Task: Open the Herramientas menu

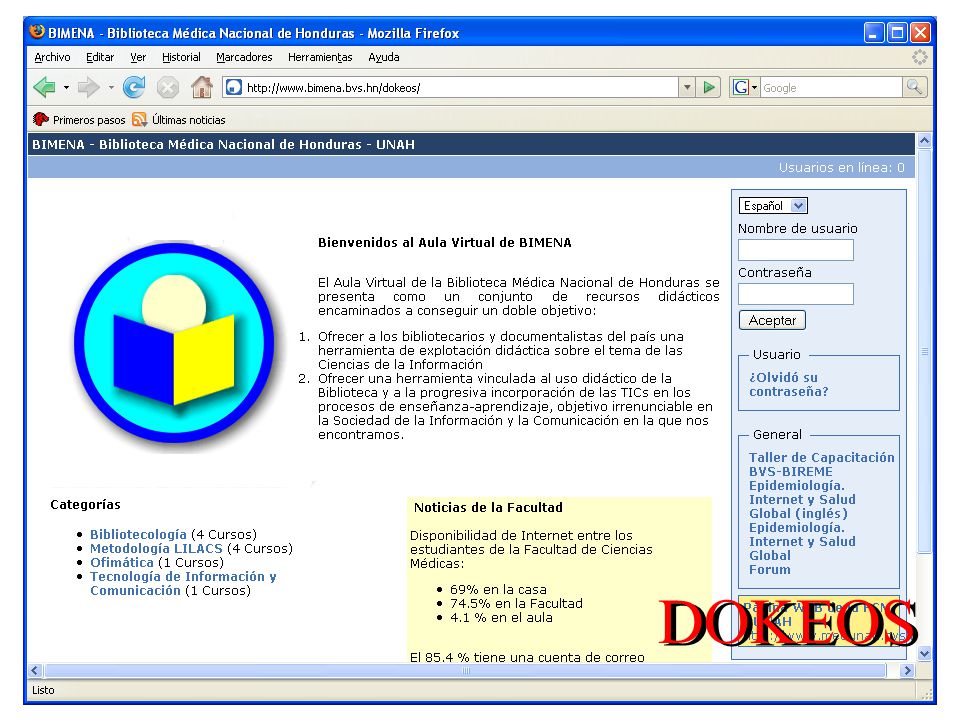Action: pos(320,57)
